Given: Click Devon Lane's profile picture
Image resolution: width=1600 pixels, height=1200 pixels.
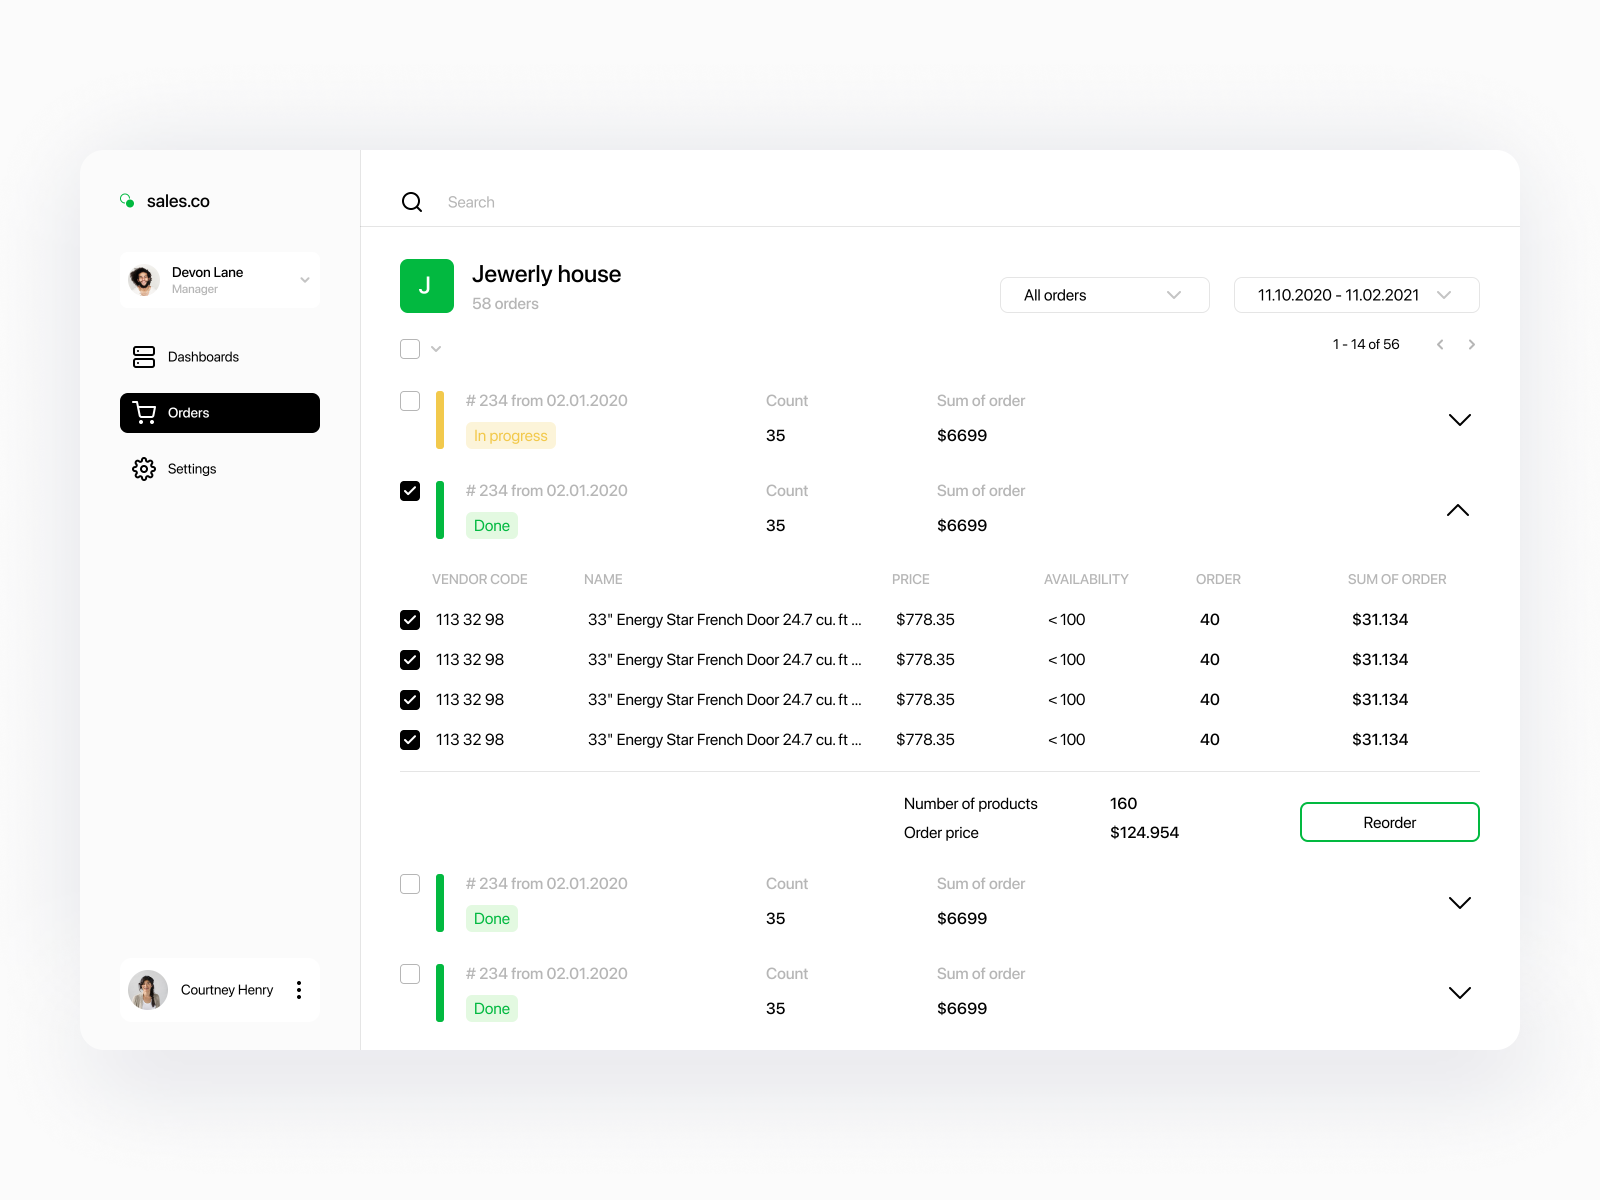Looking at the screenshot, I should 144,280.
